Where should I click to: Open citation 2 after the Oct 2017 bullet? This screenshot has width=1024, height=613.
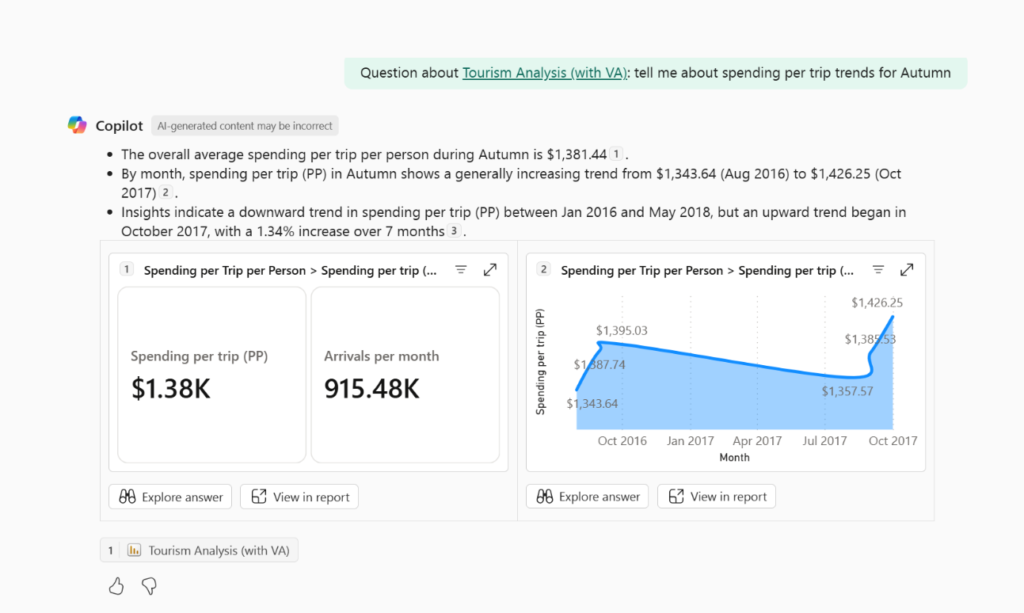coord(166,193)
